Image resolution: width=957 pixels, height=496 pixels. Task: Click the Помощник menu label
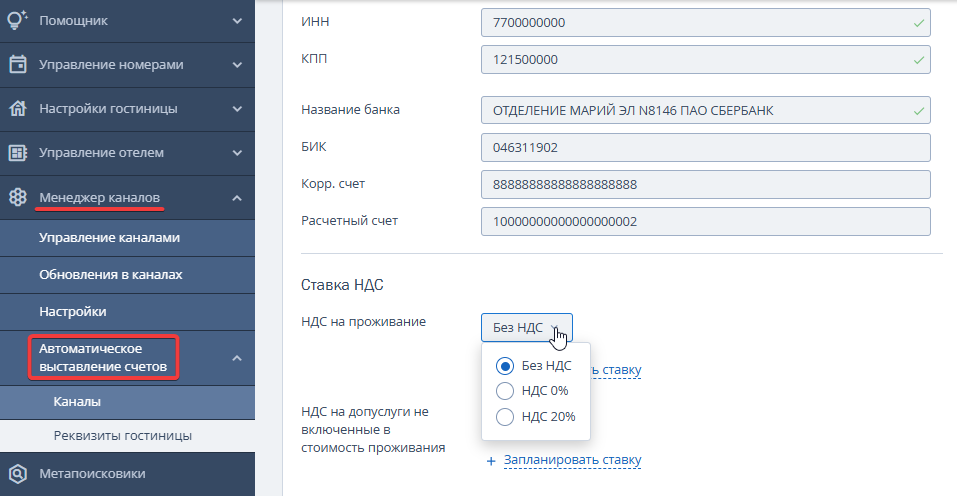pyautogui.click(x=73, y=21)
